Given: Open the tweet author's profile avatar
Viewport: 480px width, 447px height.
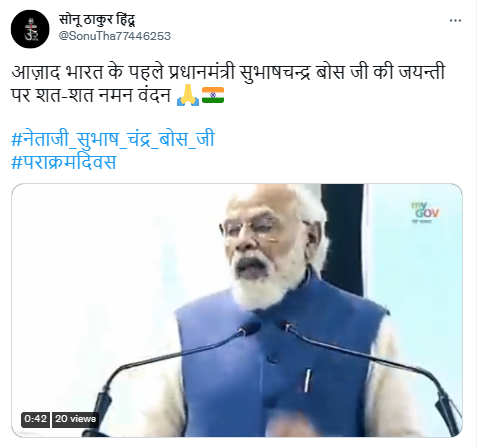Looking at the screenshot, I should (x=30, y=29).
